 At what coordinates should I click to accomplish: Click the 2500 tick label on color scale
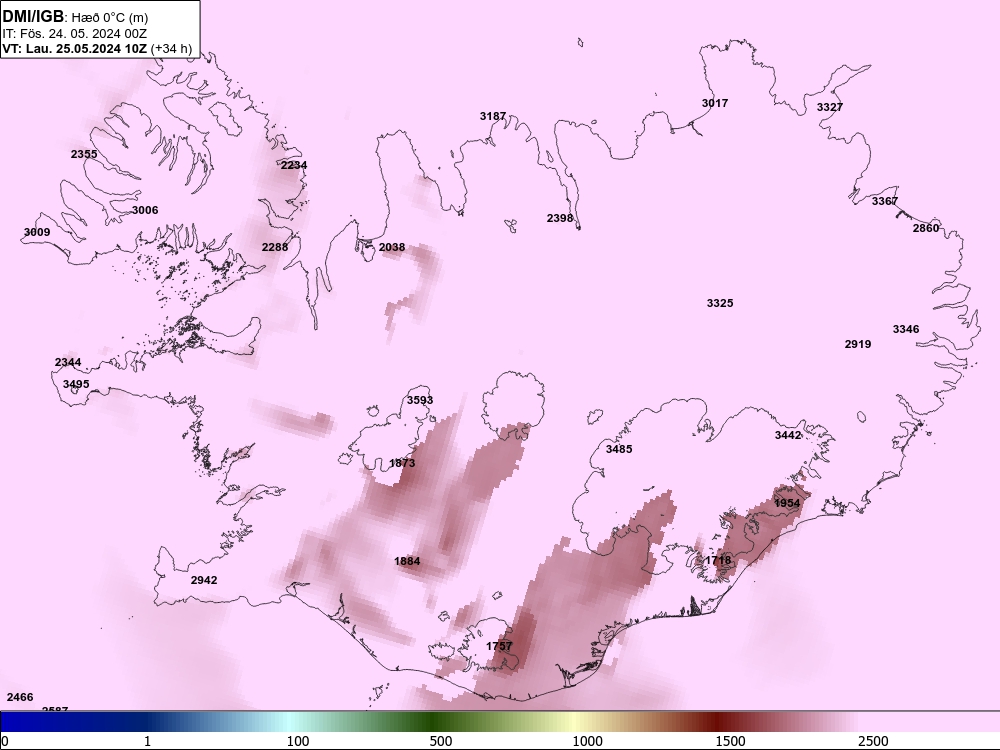tap(873, 741)
